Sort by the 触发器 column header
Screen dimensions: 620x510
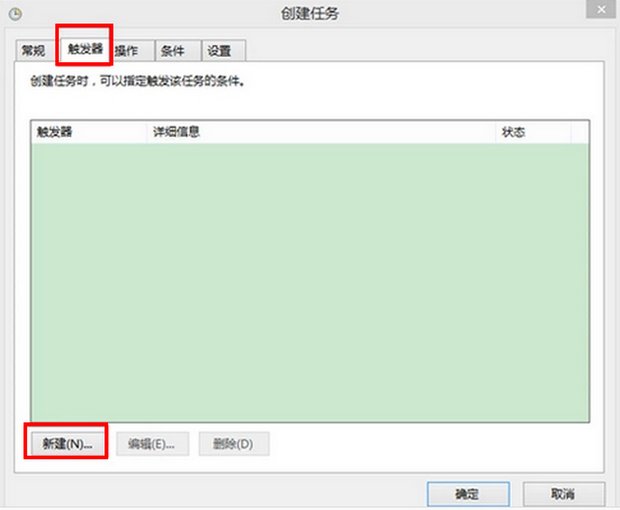point(89,132)
